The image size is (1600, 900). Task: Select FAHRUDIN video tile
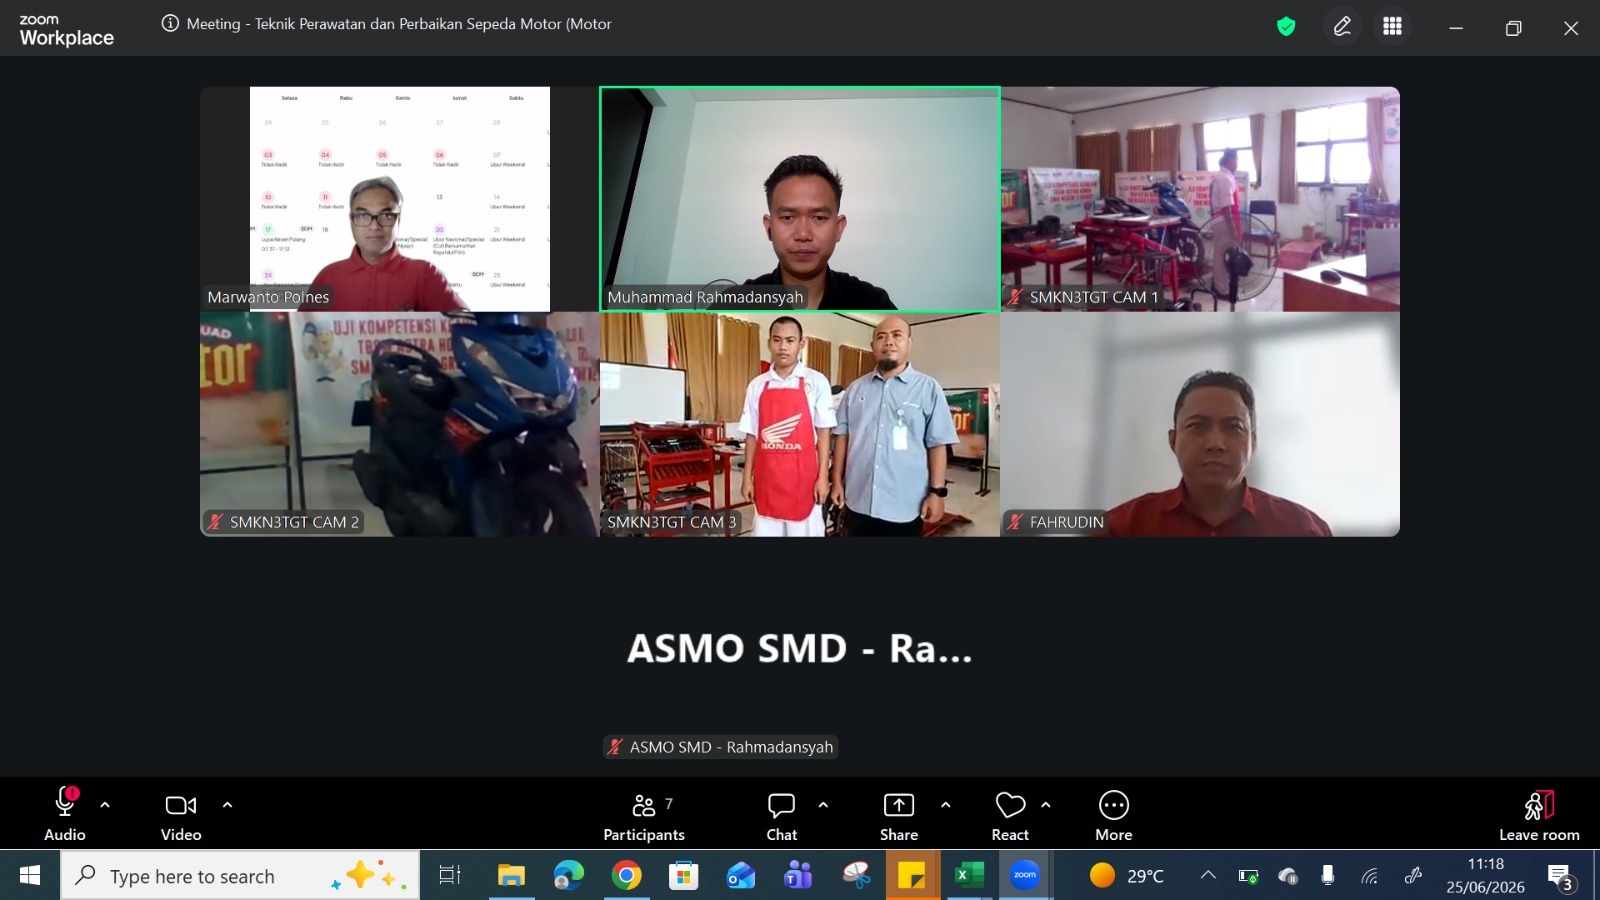point(1200,424)
